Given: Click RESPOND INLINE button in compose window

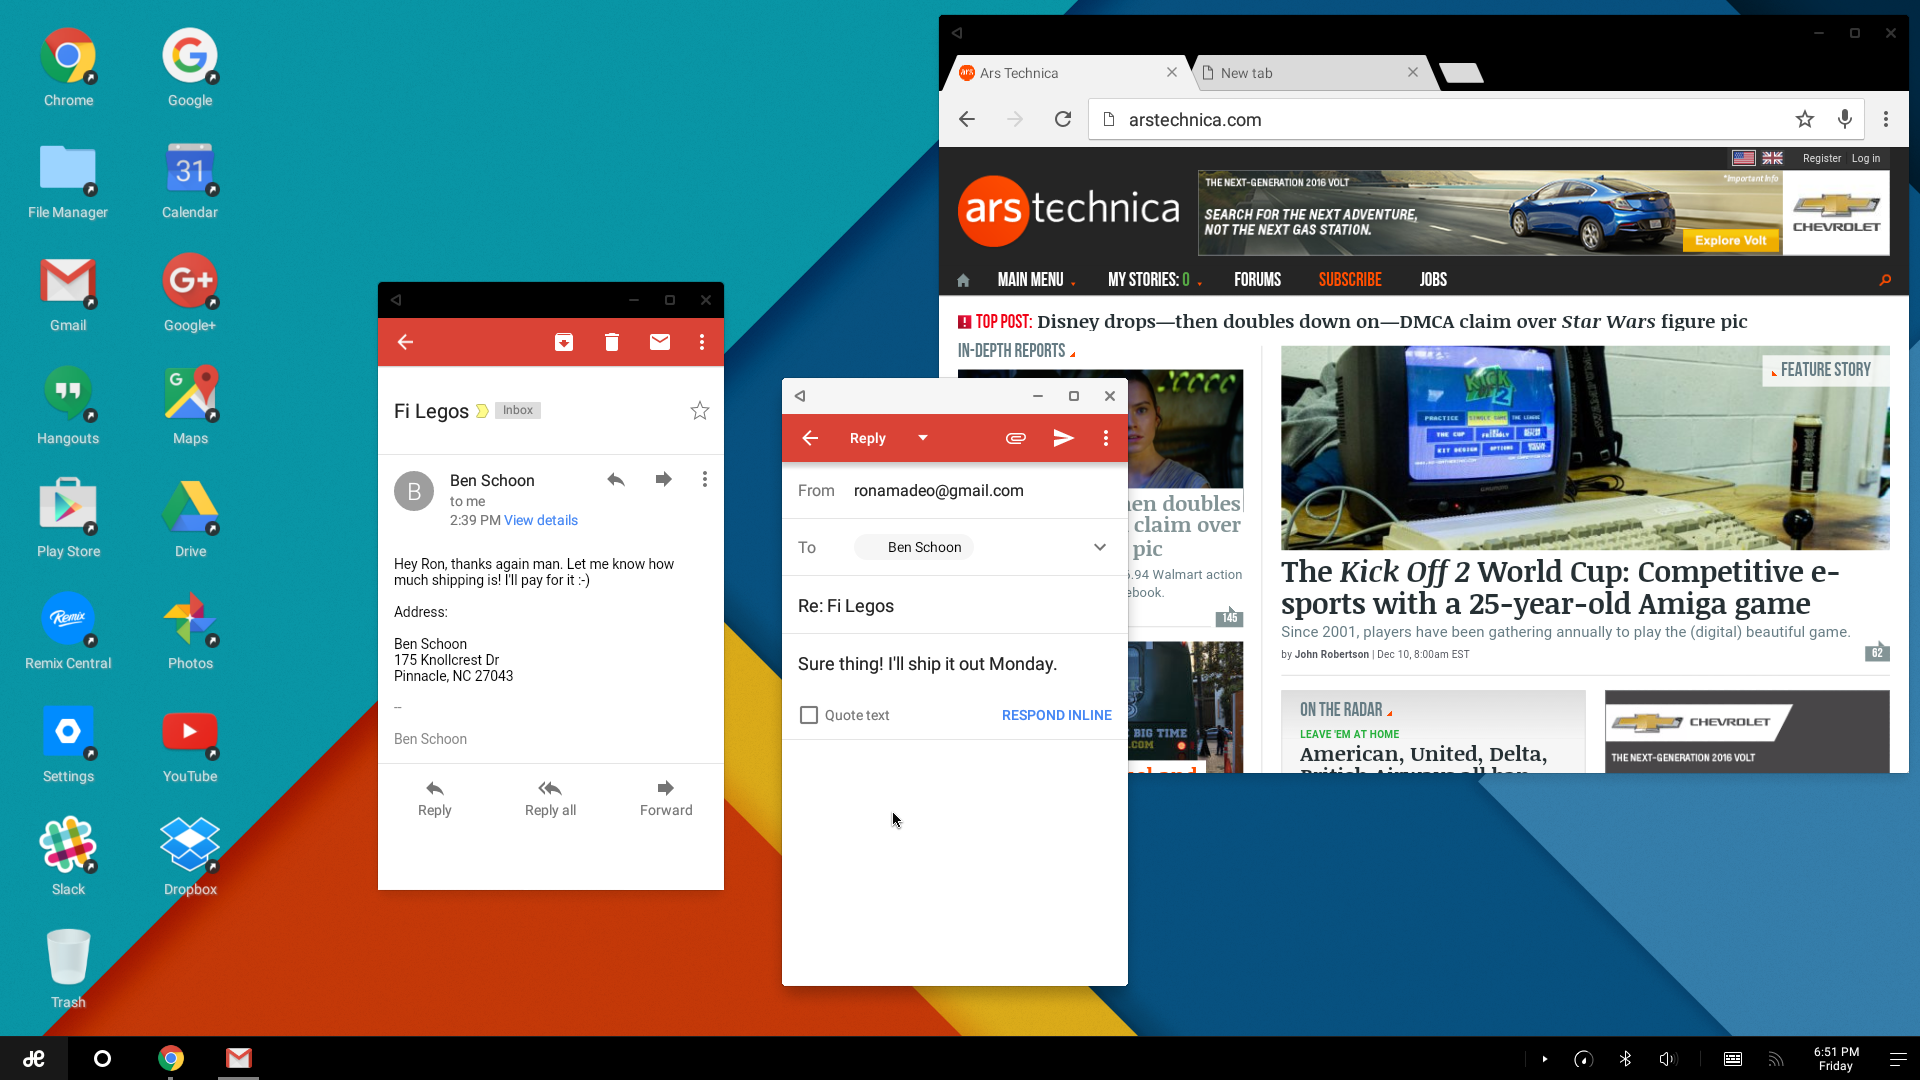Looking at the screenshot, I should pos(1058,715).
